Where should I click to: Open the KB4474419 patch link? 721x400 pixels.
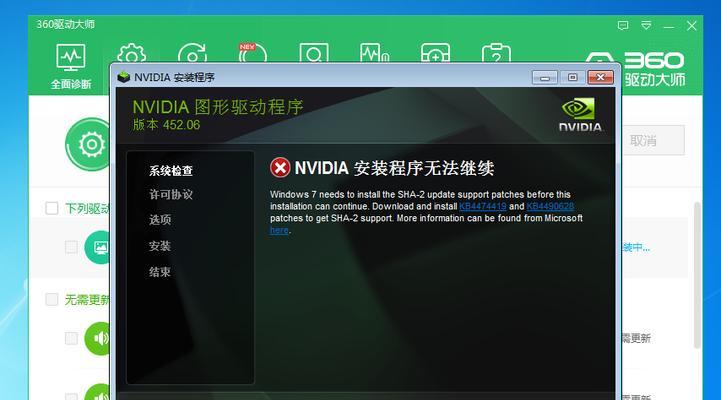point(482,206)
